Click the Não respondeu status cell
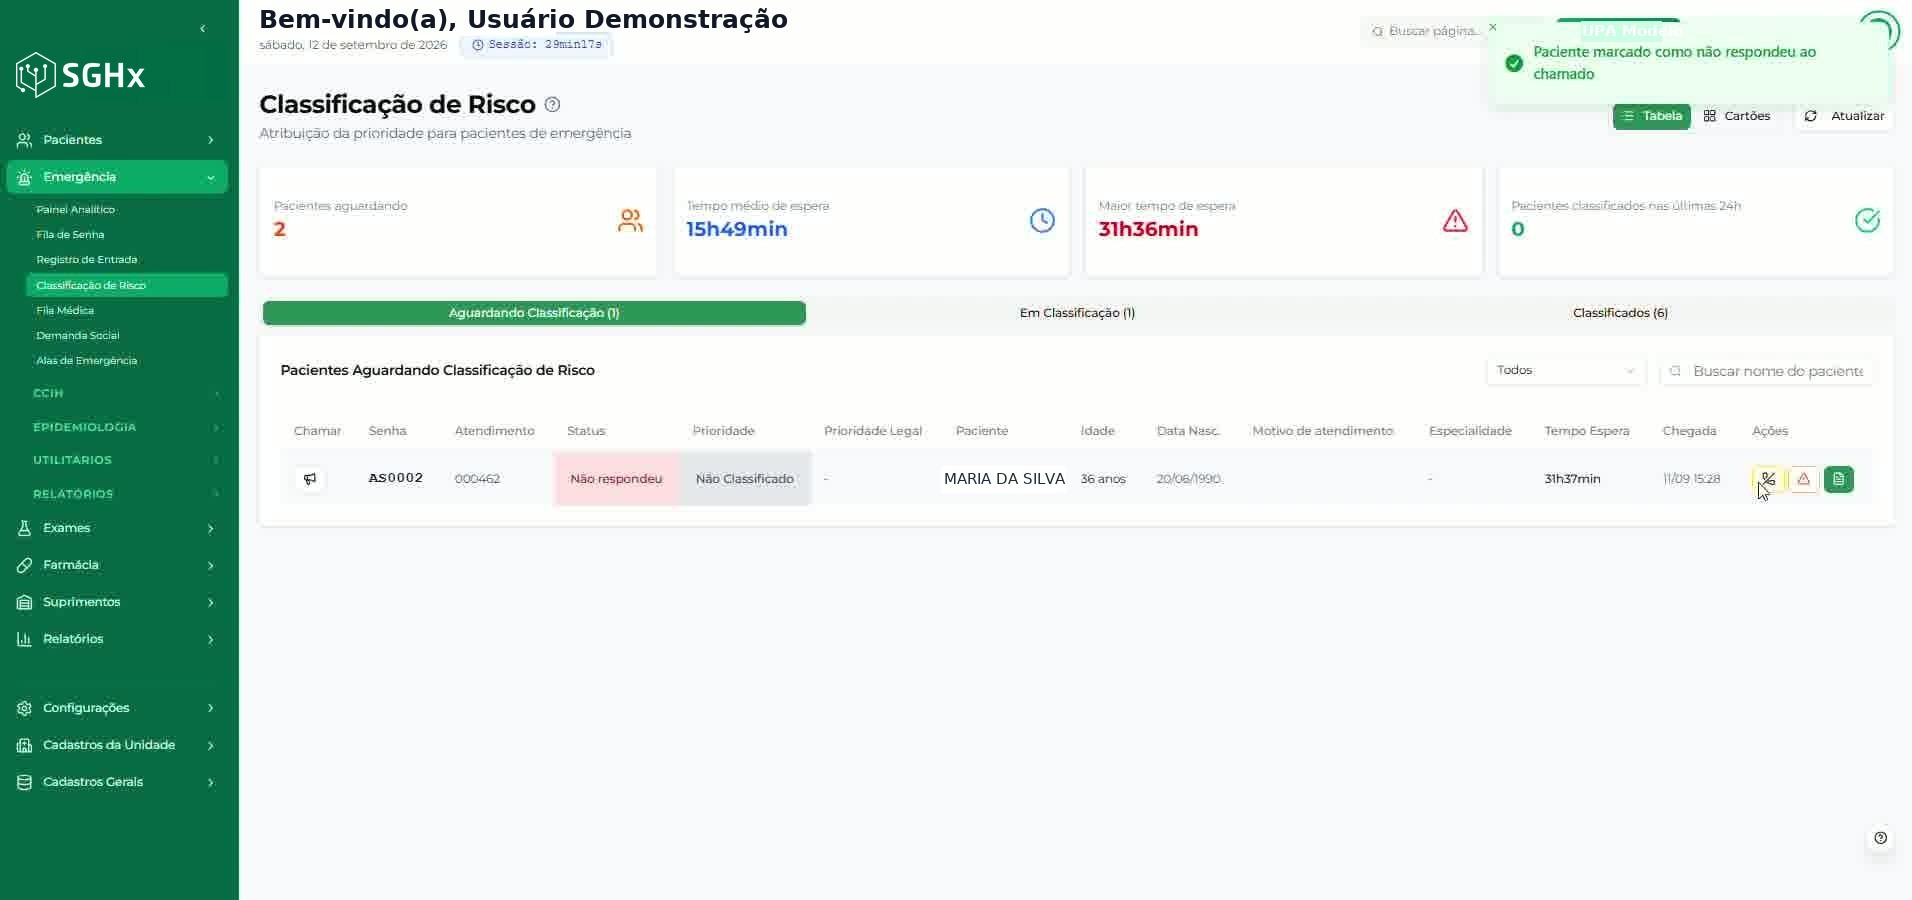 point(616,479)
